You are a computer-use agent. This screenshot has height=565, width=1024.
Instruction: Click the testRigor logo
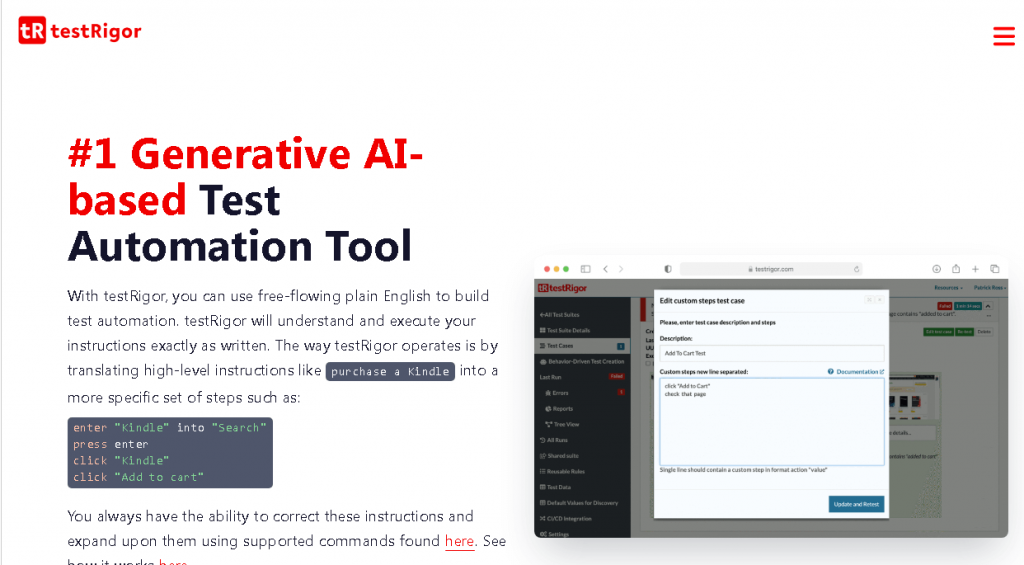(80, 30)
